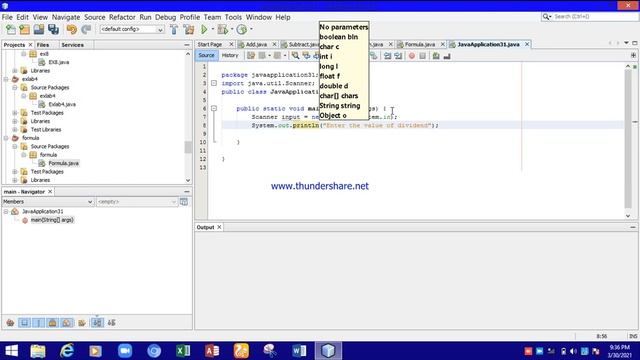Select Formula.java in the Projects tree
Viewport: 640px width, 360px height.
(64, 163)
